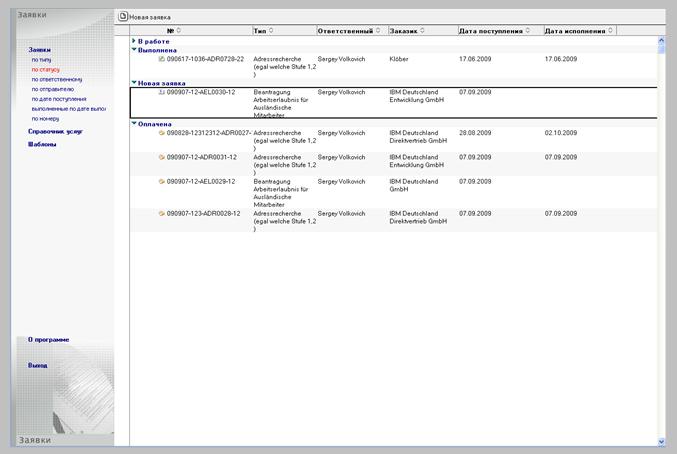Click the Выход link

pyautogui.click(x=38, y=366)
